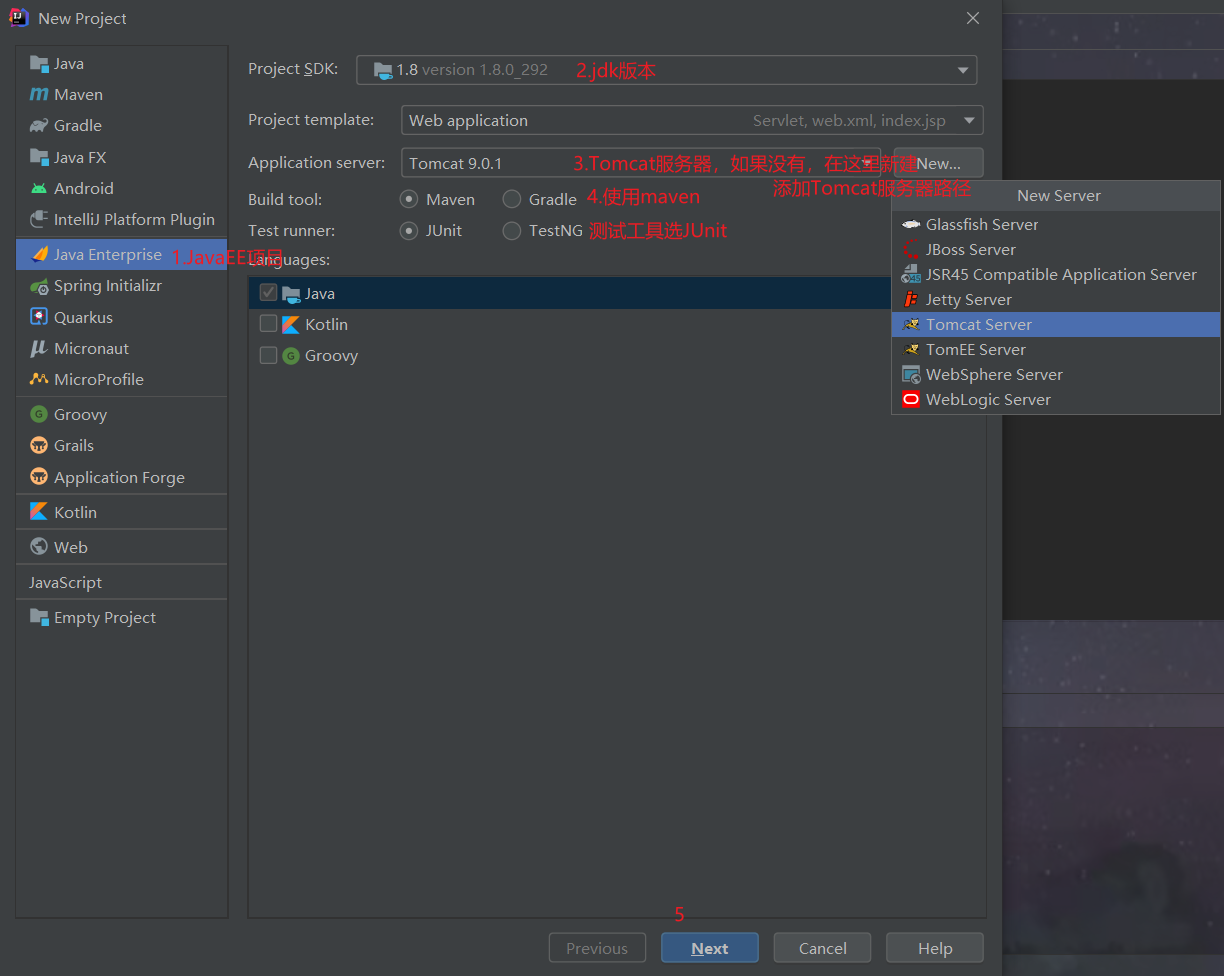Pick the Grails project generator
Screen dimensions: 1224x976
click(74, 445)
